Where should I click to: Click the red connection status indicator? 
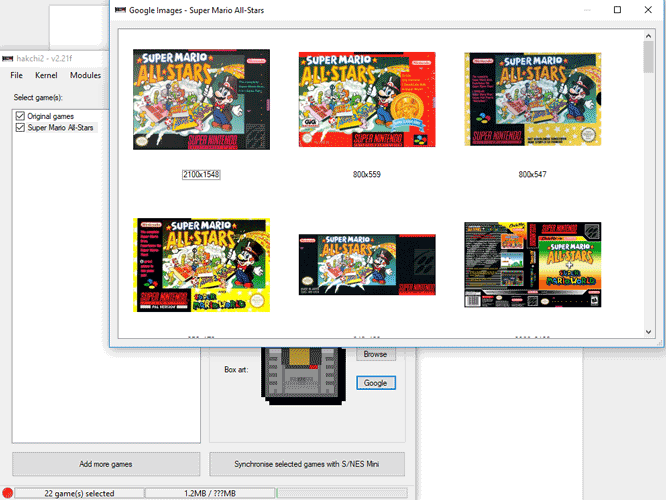(7, 493)
